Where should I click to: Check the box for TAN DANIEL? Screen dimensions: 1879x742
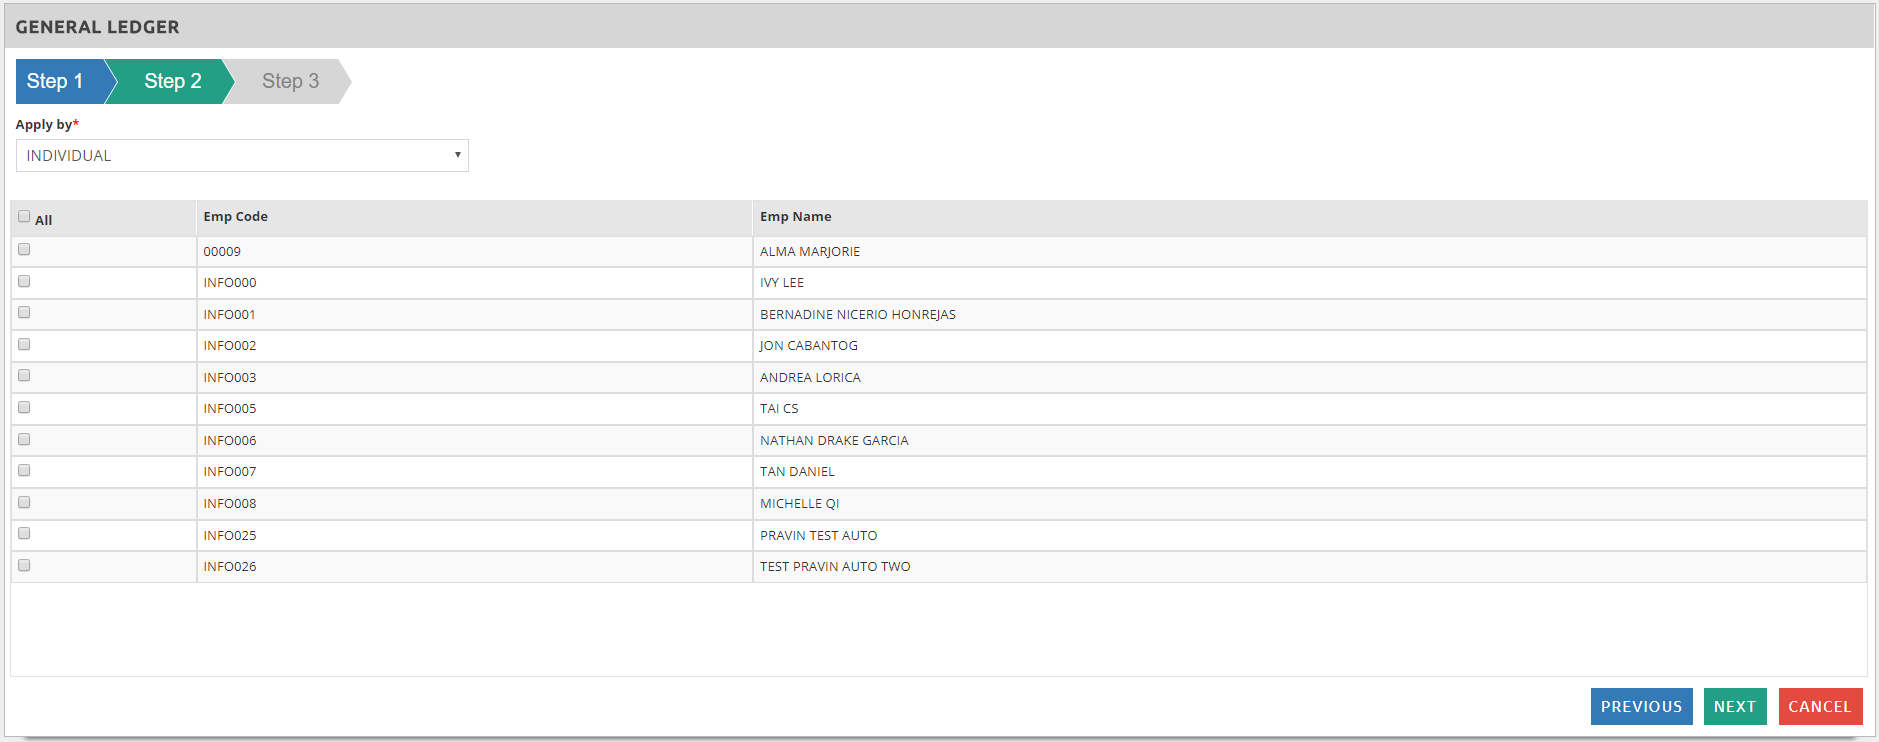point(24,470)
